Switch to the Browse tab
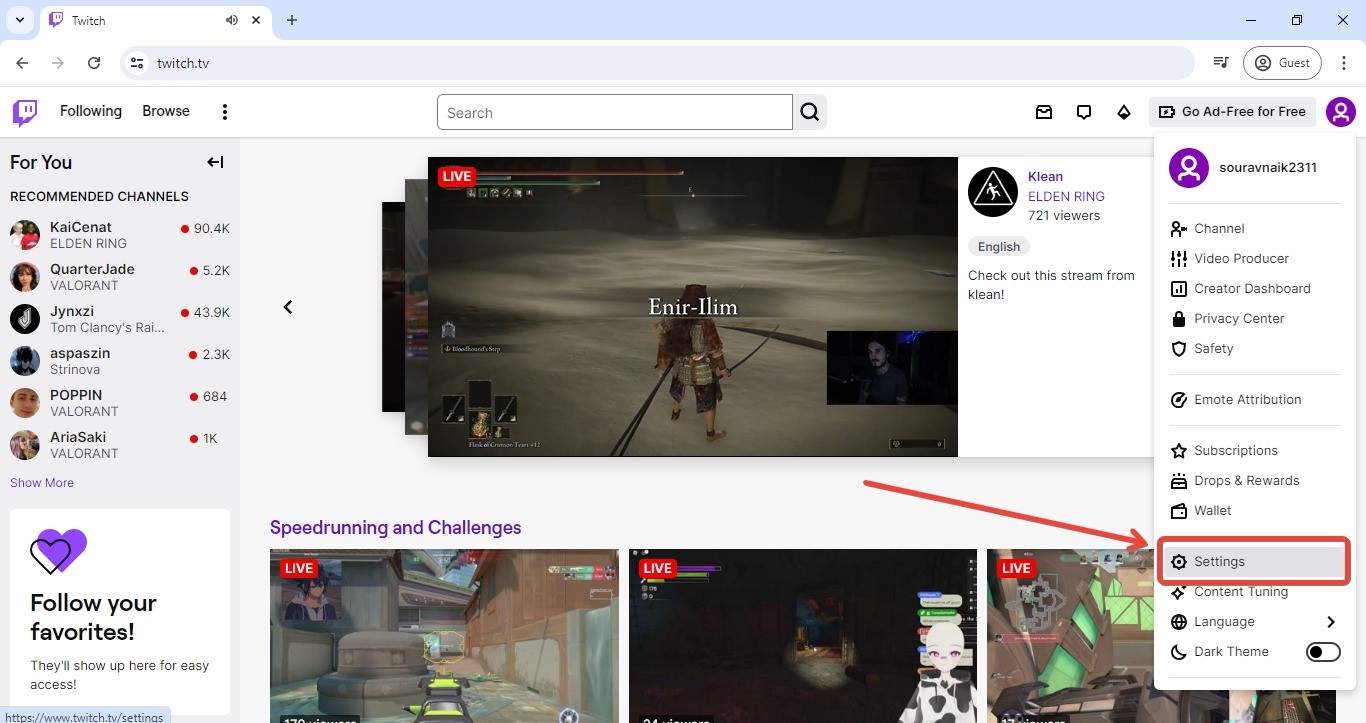The image size is (1366, 723). [x=165, y=111]
